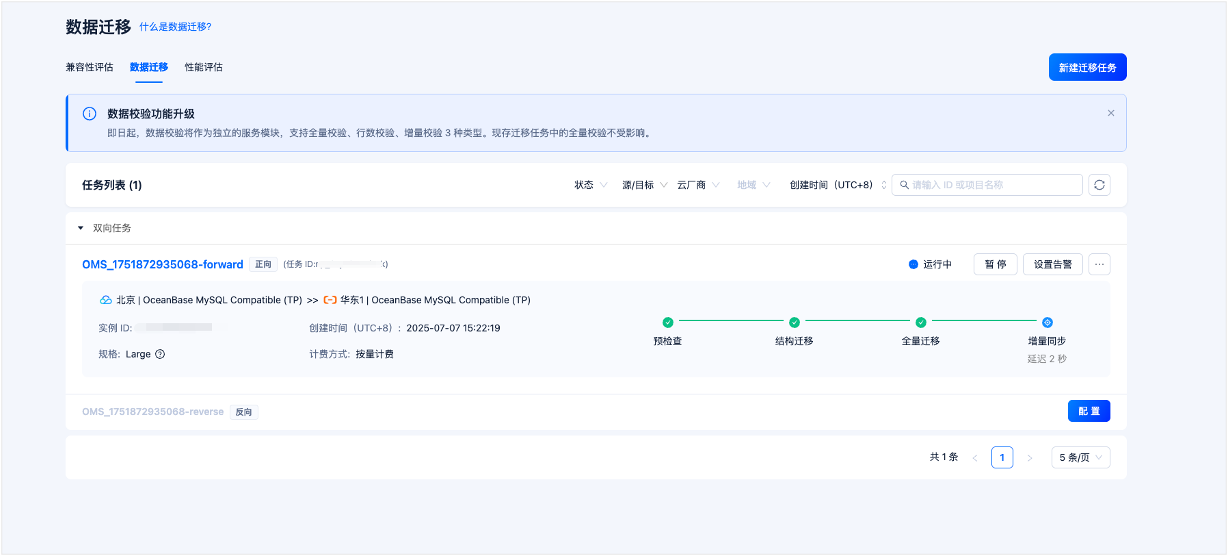Click the 增量同步 current step icon
Image resolution: width=1228 pixels, height=556 pixels.
tap(1047, 322)
